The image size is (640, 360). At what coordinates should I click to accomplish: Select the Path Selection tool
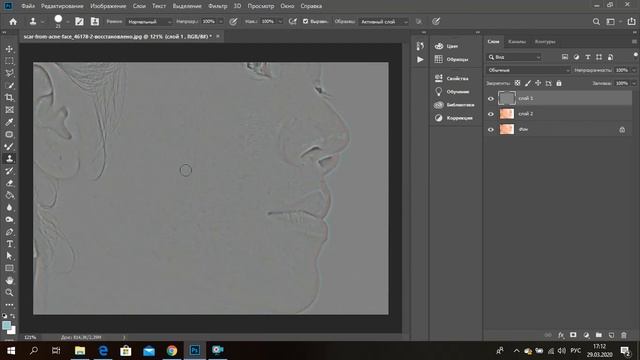[9, 256]
